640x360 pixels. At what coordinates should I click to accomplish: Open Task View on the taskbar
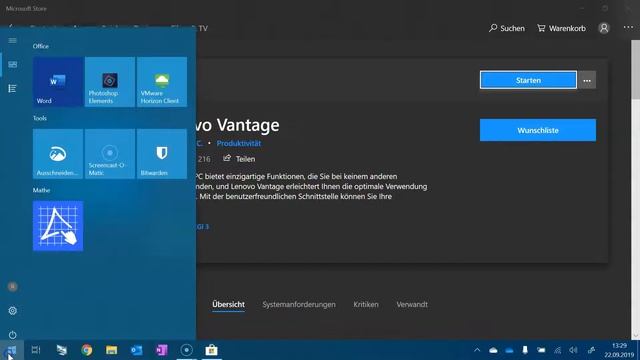[x=36, y=350]
